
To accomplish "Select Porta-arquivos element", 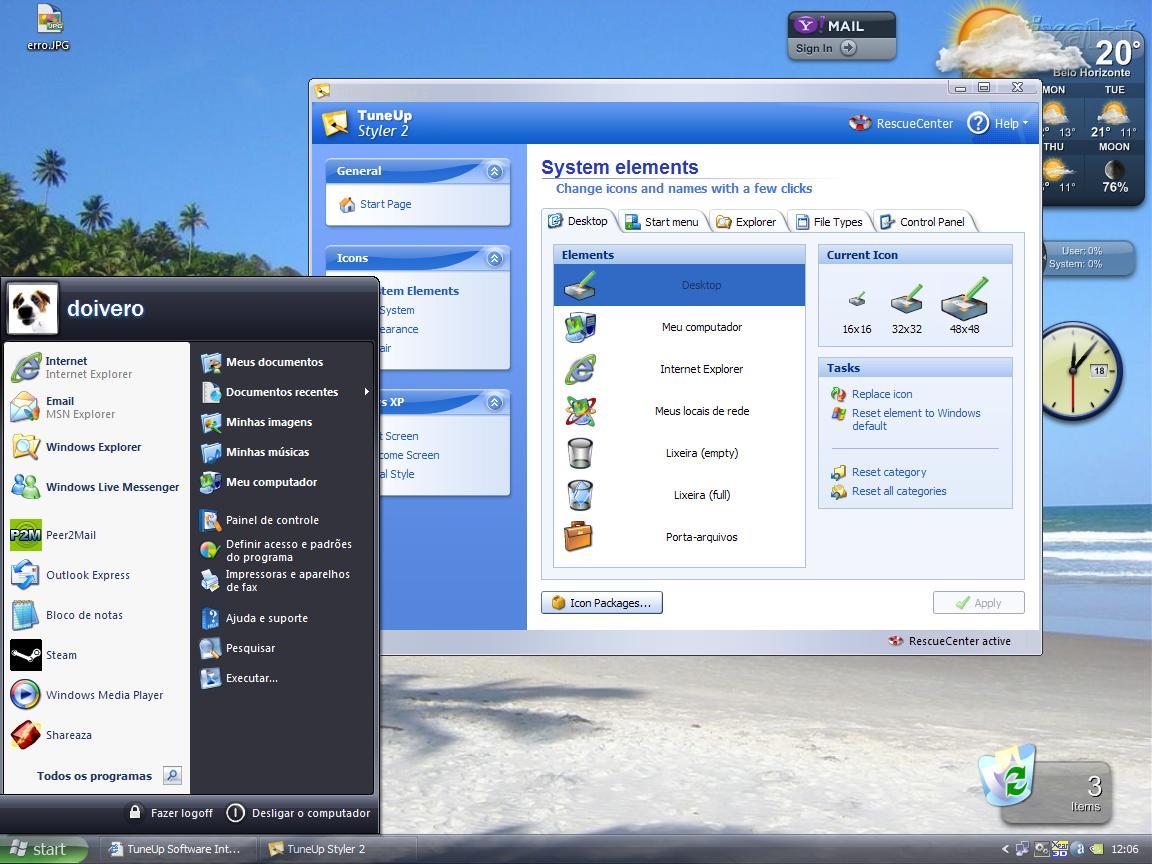I will click(680, 536).
